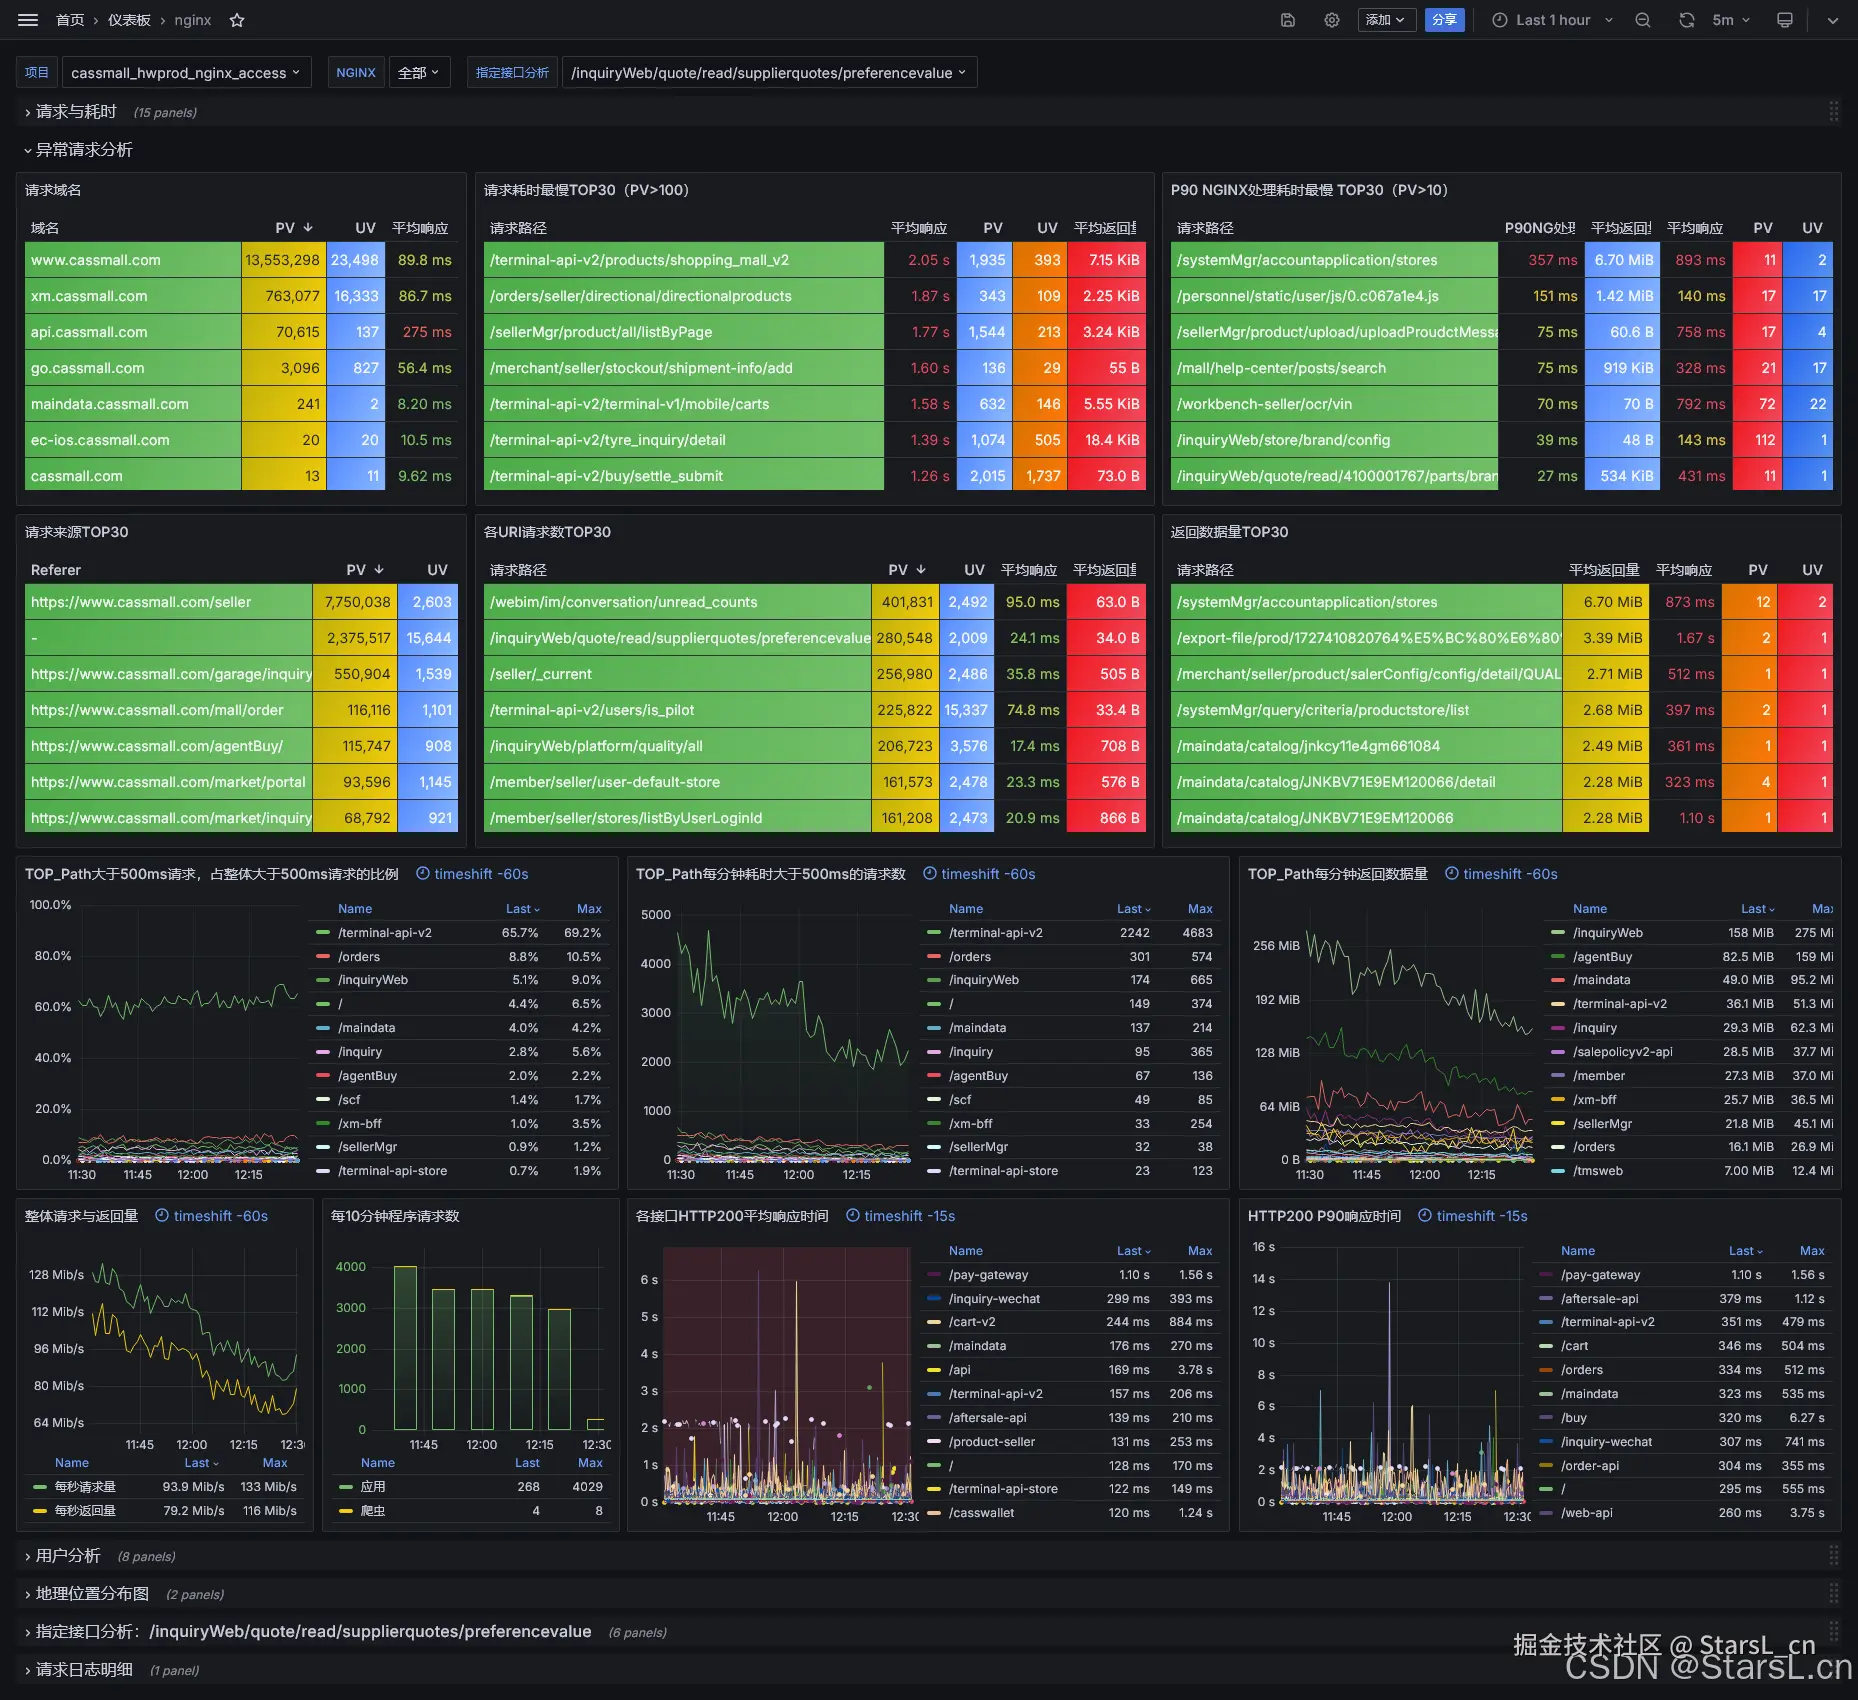Select the 357 ms P90 cell for accountapplication/stores

click(x=1541, y=260)
